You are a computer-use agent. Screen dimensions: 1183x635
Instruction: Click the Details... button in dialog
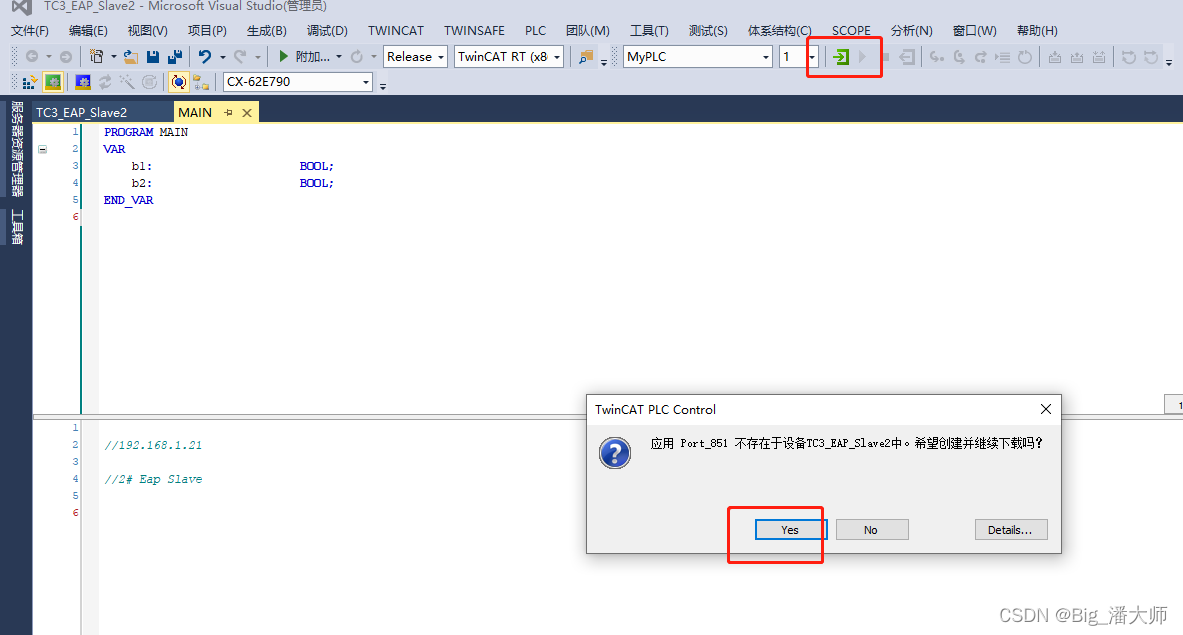click(x=1011, y=529)
